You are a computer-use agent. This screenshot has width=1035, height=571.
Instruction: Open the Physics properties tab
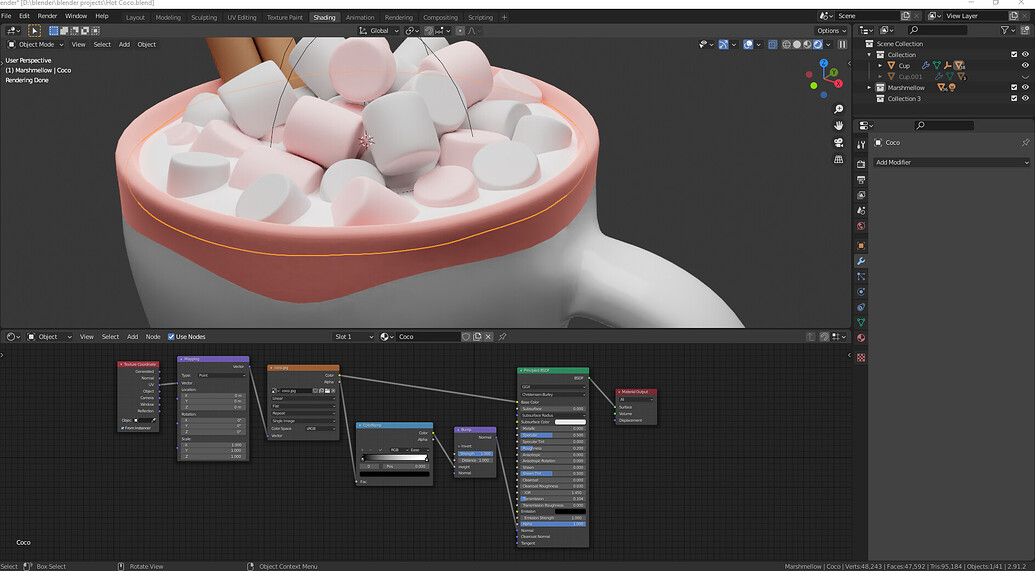pos(861,292)
